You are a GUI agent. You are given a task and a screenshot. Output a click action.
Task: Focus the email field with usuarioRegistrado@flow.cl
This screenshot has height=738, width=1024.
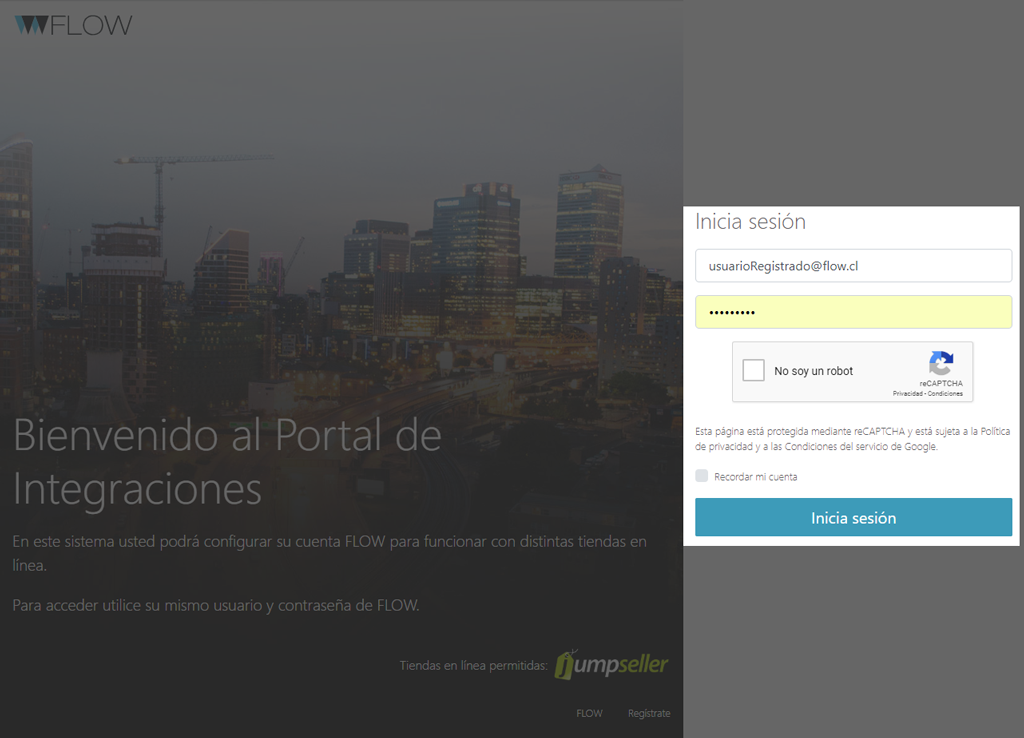pos(853,266)
